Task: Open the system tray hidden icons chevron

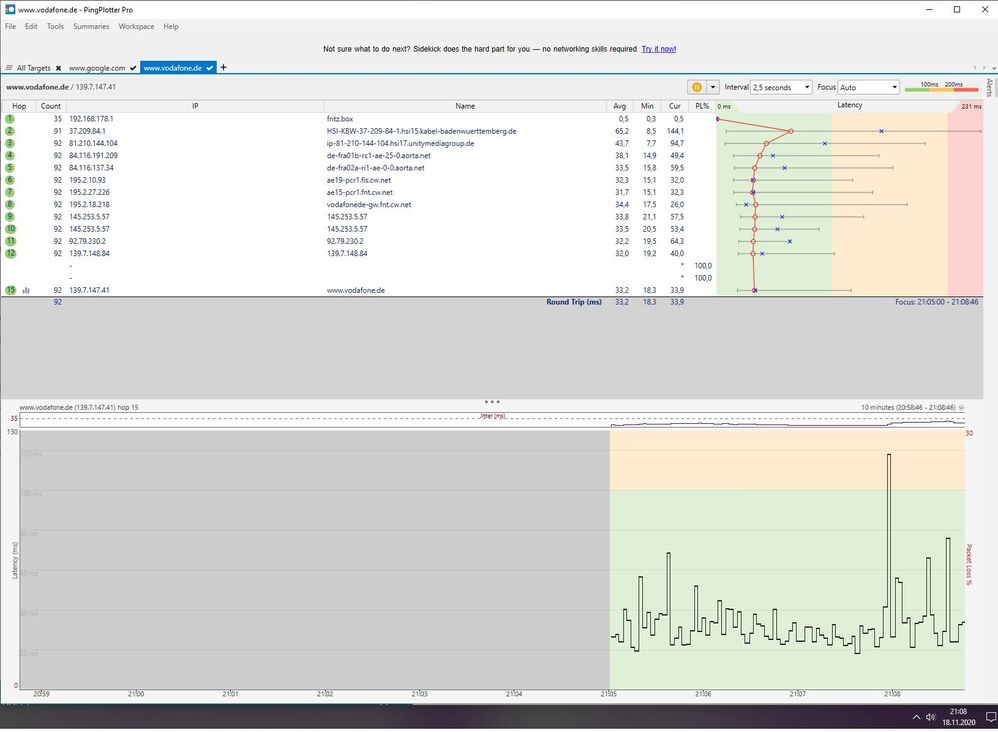Action: point(916,717)
